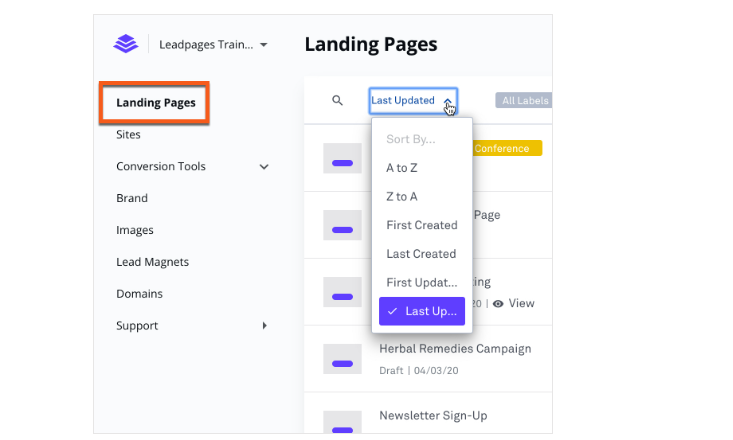Open Domains in the sidebar

(x=139, y=294)
